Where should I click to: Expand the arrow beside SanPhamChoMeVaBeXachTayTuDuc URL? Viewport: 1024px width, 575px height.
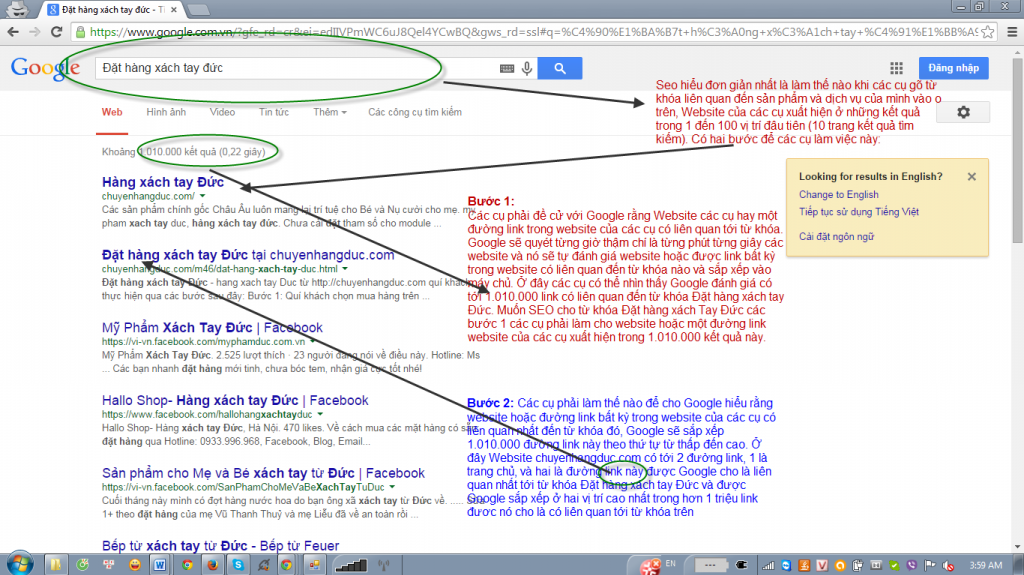coord(392,487)
